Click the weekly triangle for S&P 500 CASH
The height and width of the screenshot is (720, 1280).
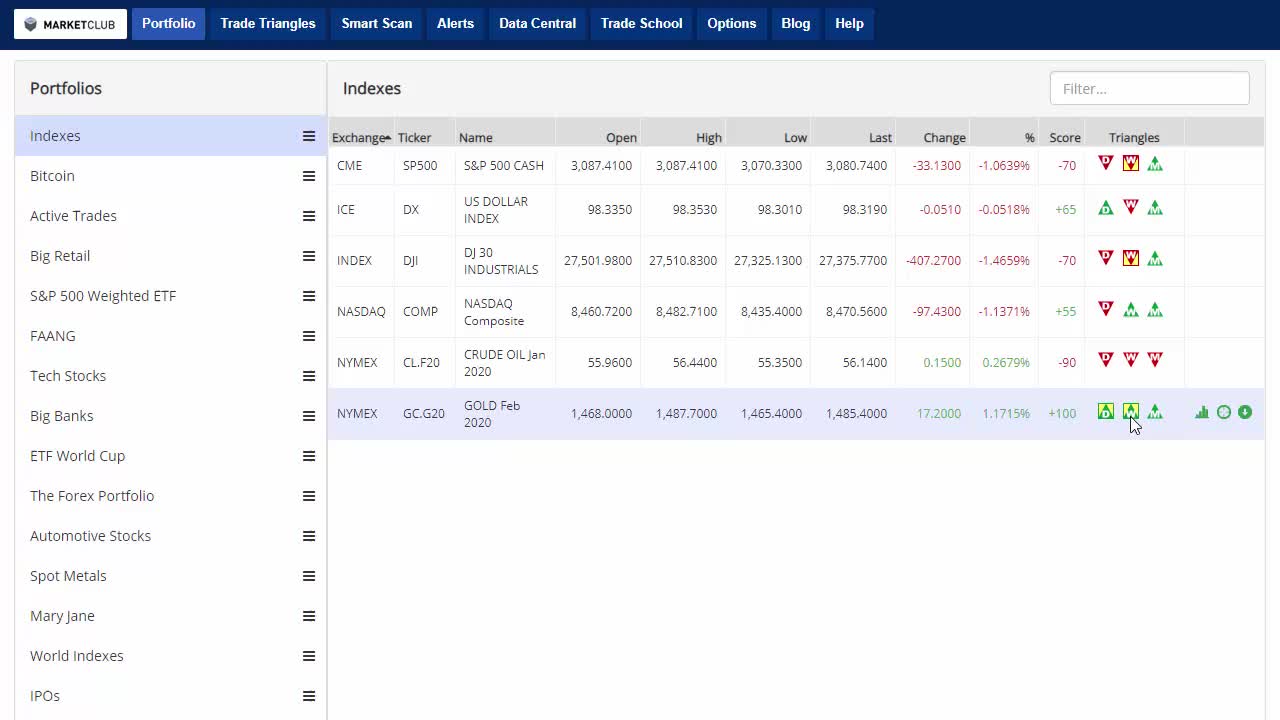point(1130,163)
